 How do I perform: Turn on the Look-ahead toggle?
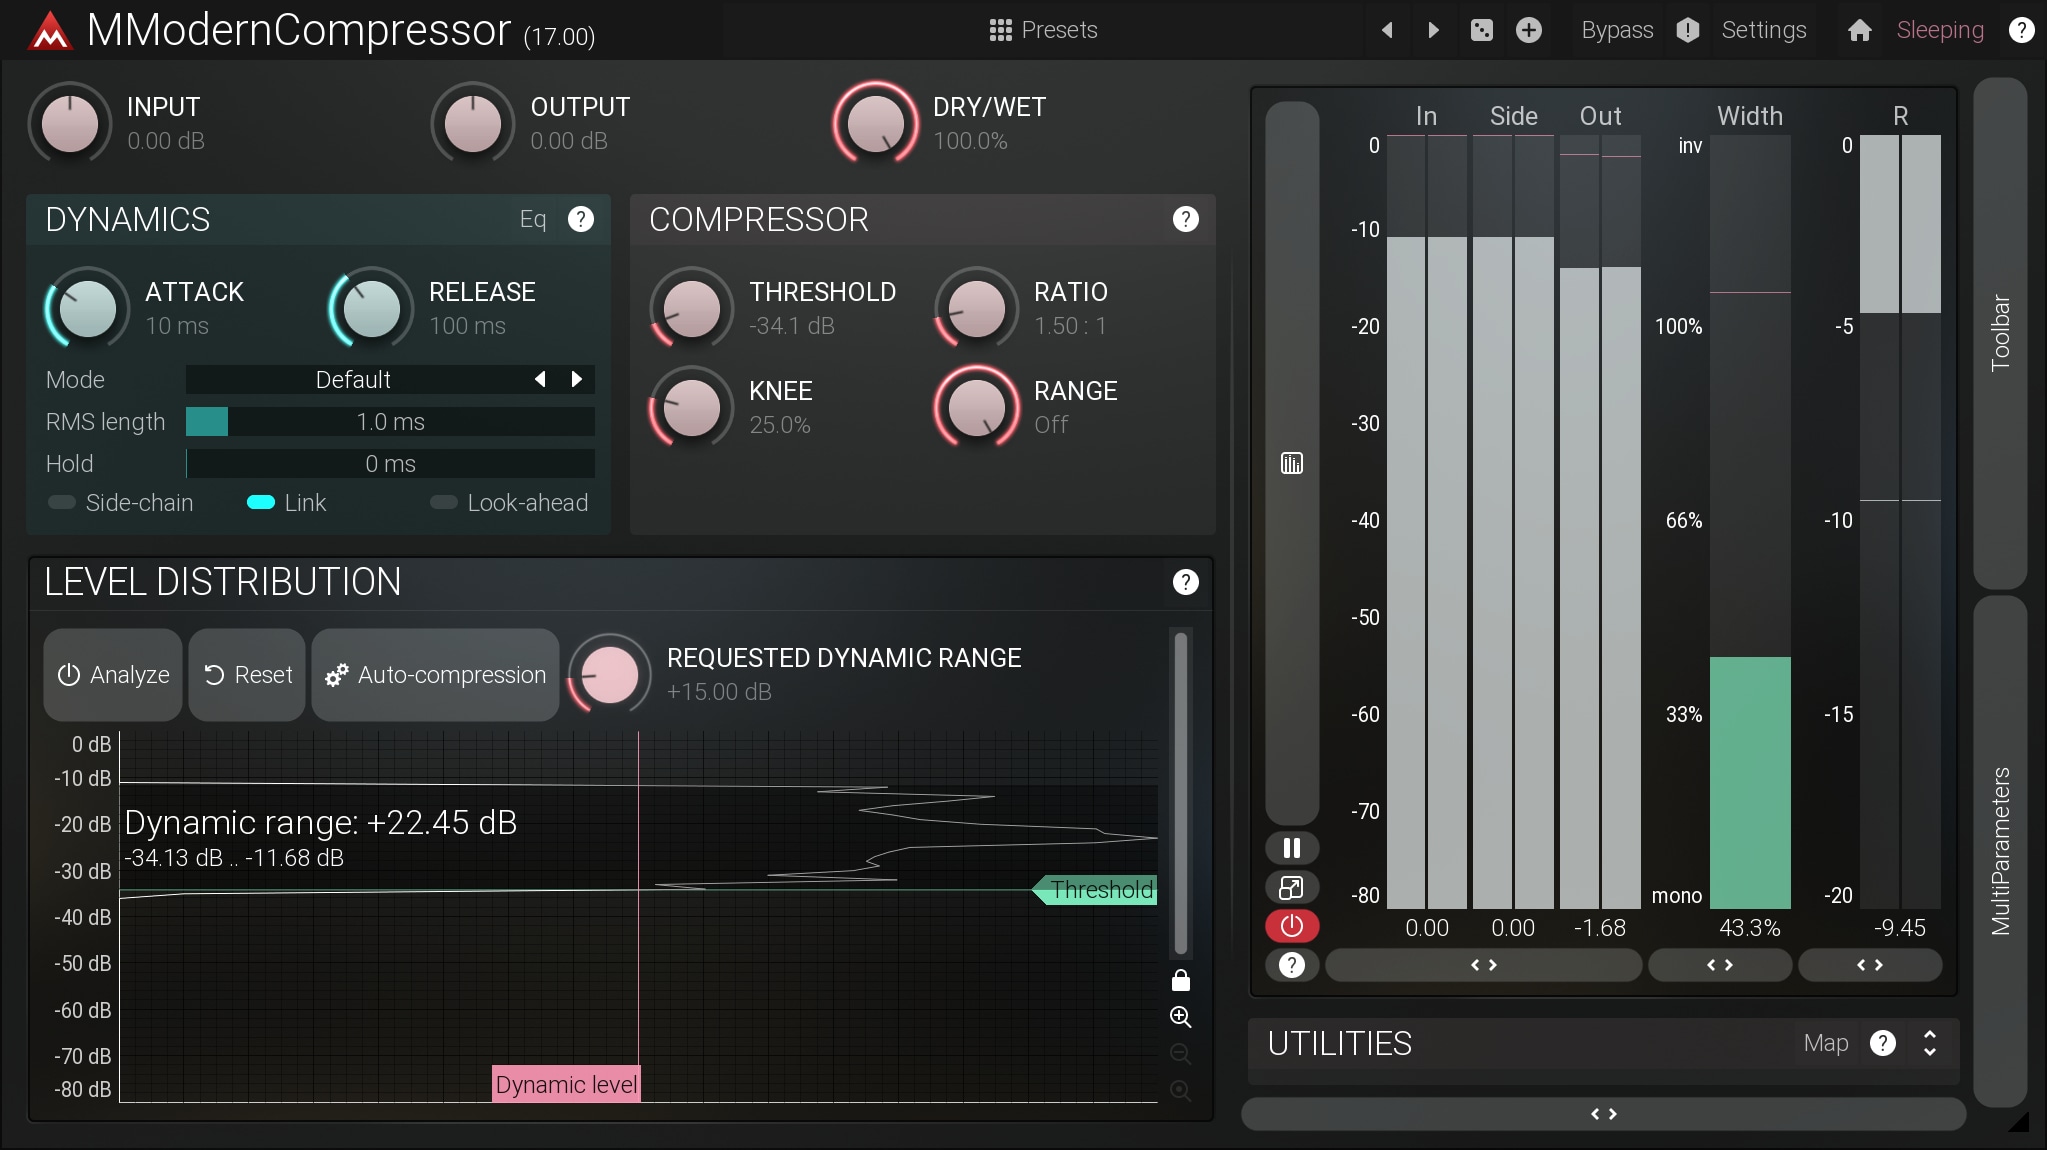tap(444, 503)
